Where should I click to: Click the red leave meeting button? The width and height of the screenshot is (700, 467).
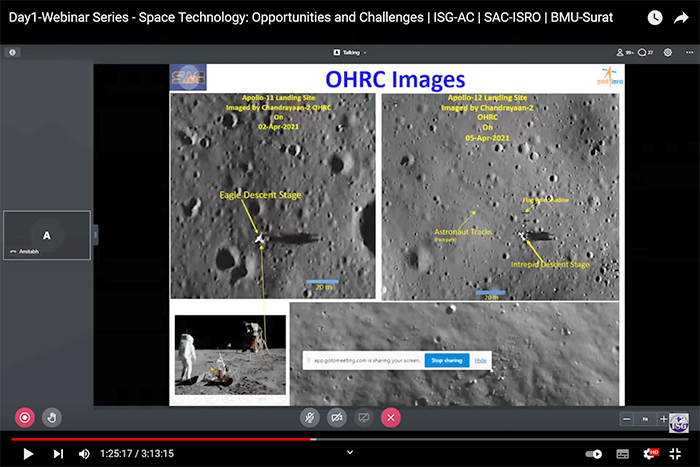(391, 417)
